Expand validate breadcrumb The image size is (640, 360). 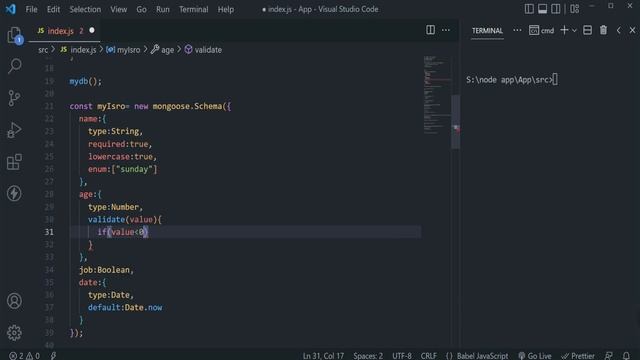tap(203, 50)
